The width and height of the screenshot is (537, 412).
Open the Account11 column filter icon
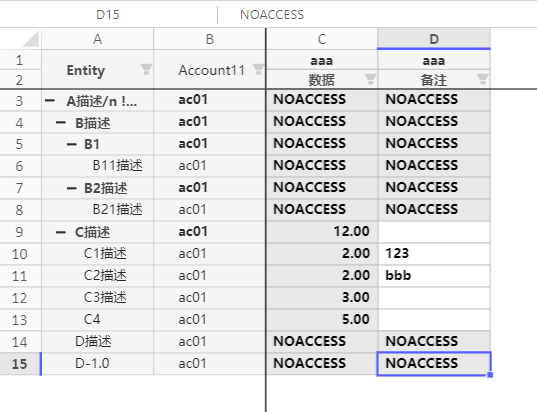[x=259, y=69]
